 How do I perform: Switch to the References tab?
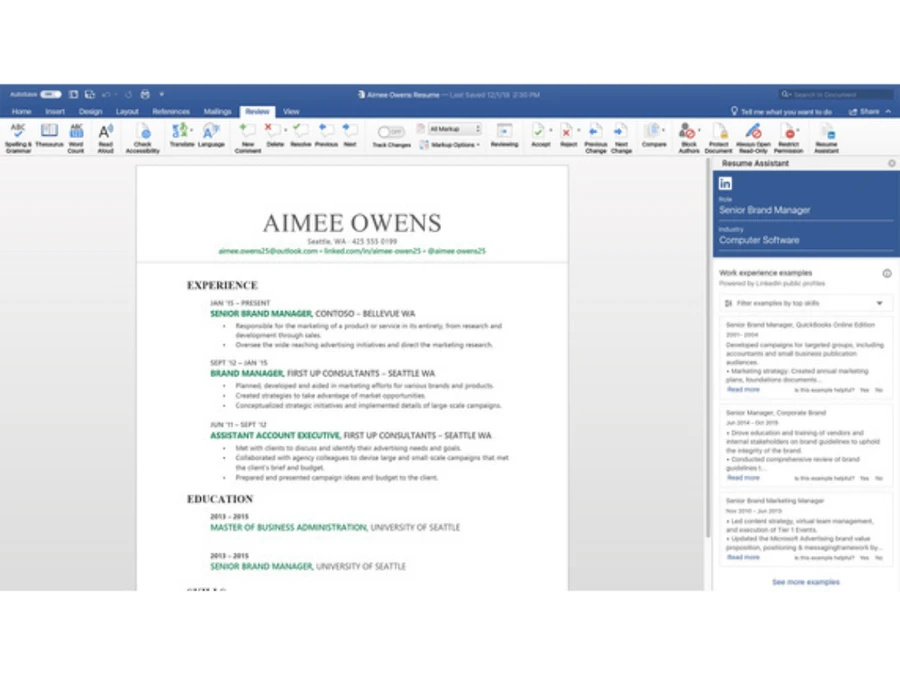(x=171, y=111)
